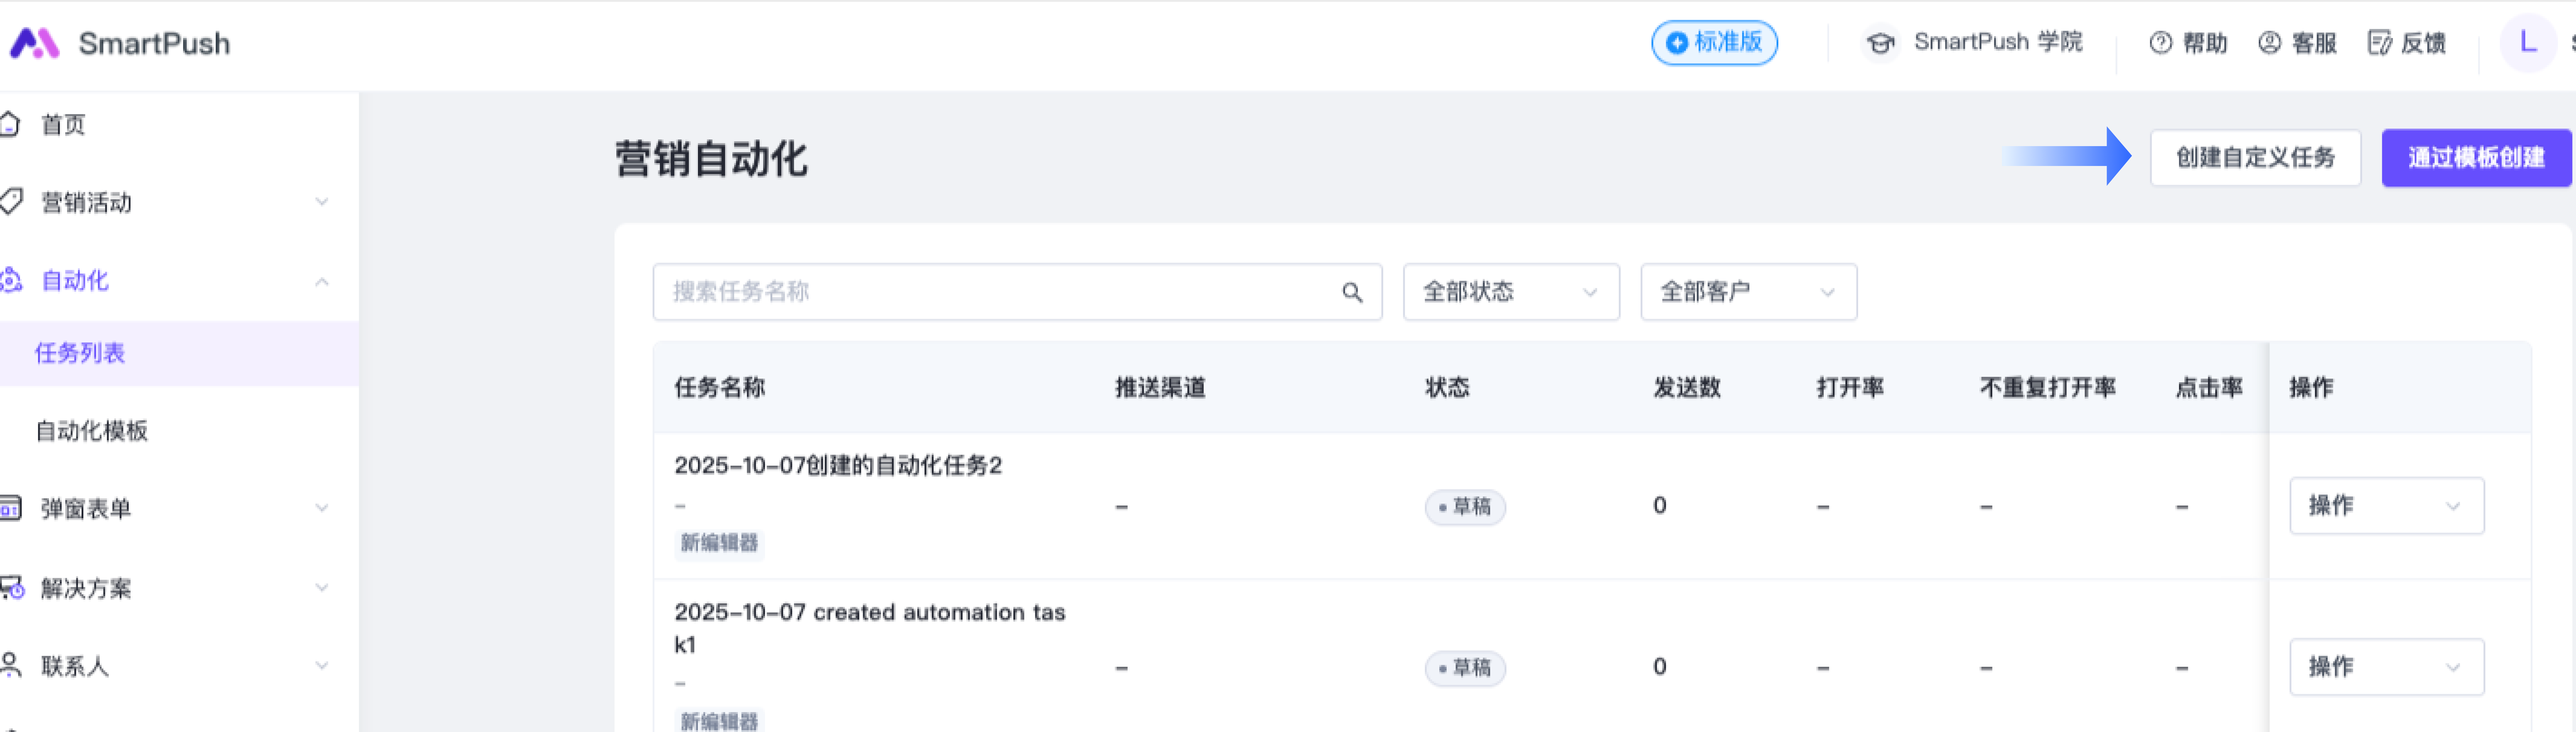Click the user avatar L
Screen dimensions: 2576x732
pos(2527,43)
